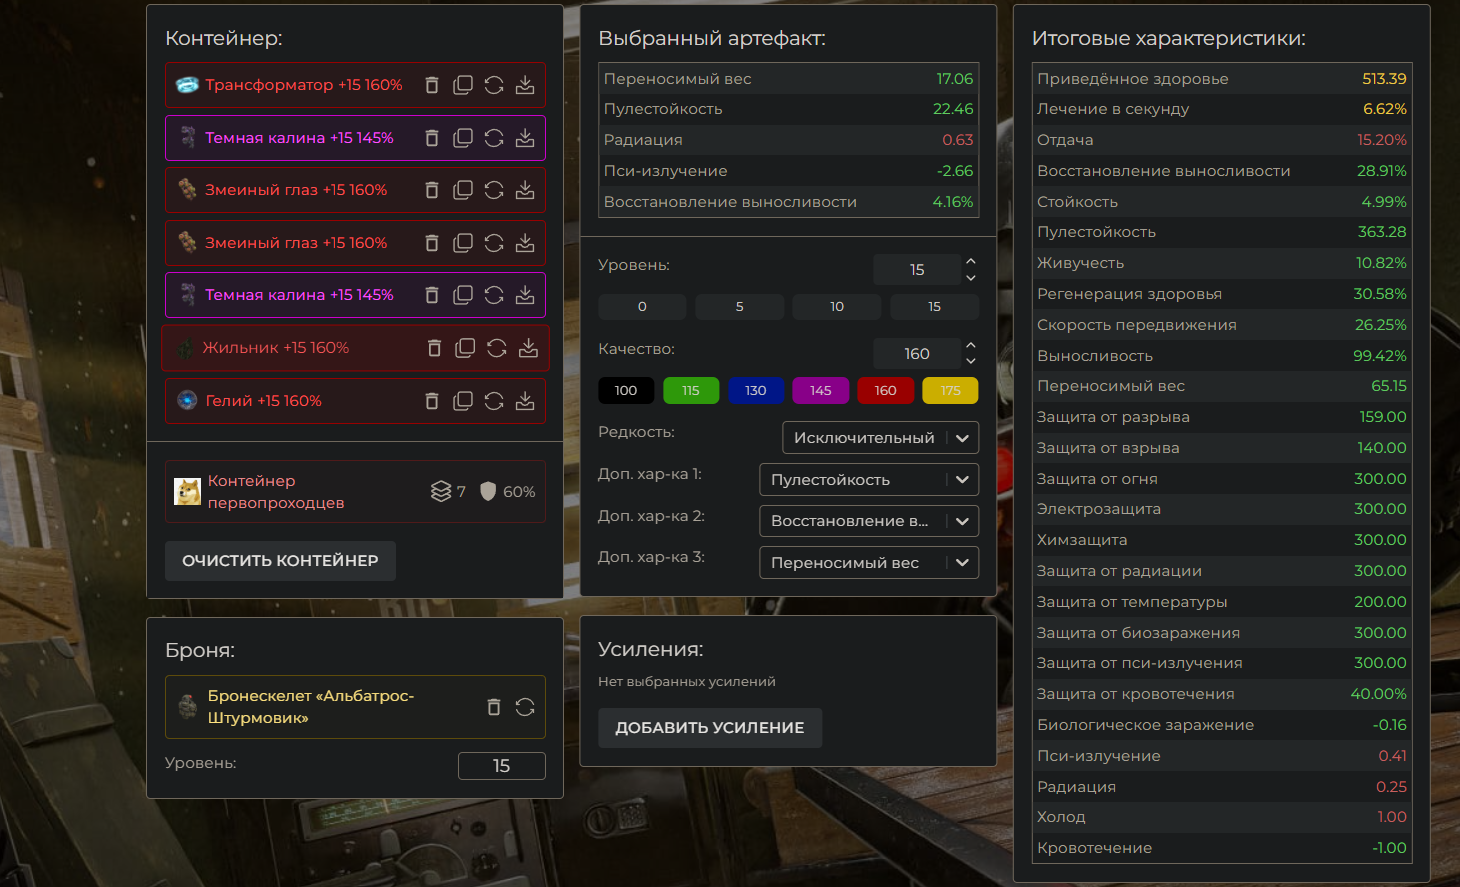
Task: Duplicate the Гелий artifact via its copy icon
Action: click(x=463, y=401)
